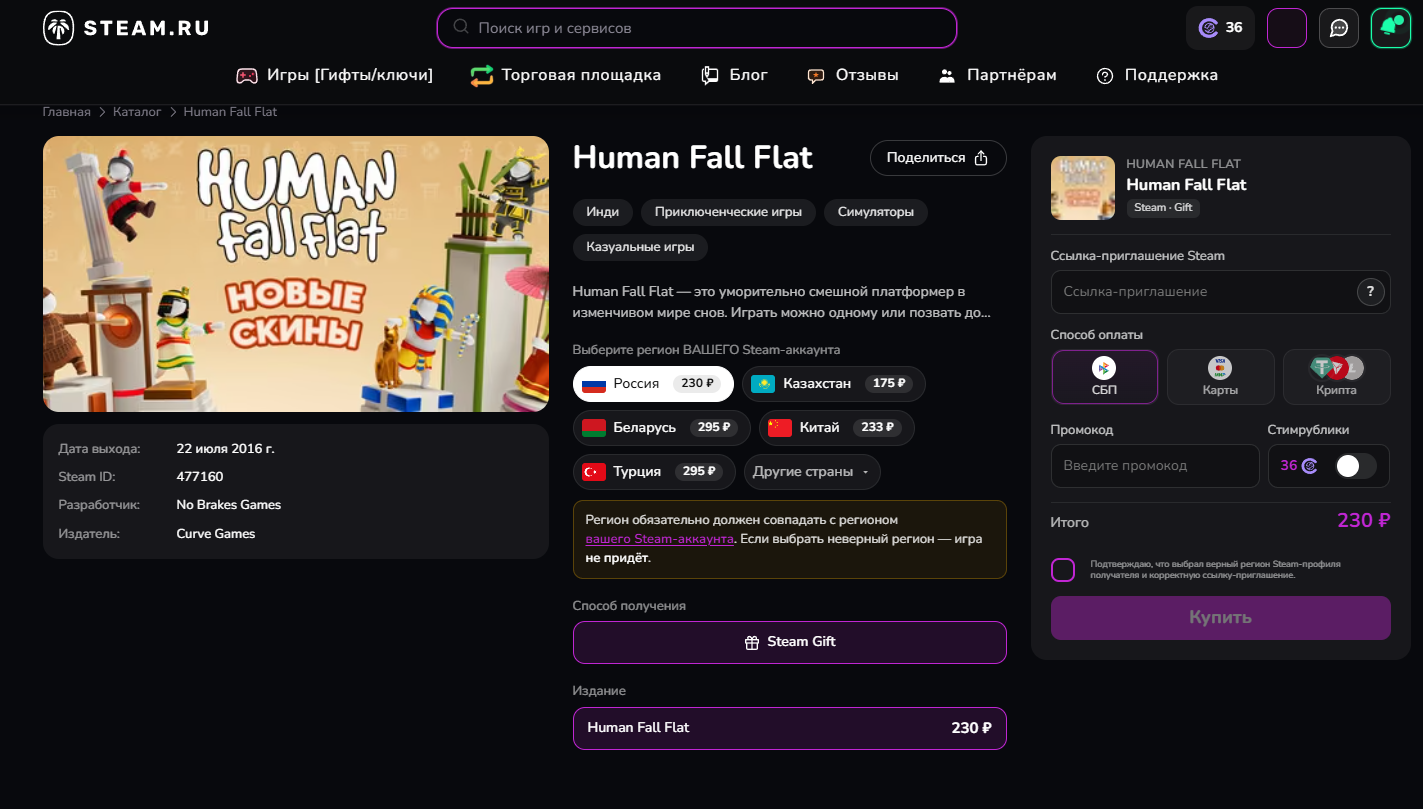Click the Human Fall Flat cover image
1423x809 pixels.
click(x=296, y=274)
